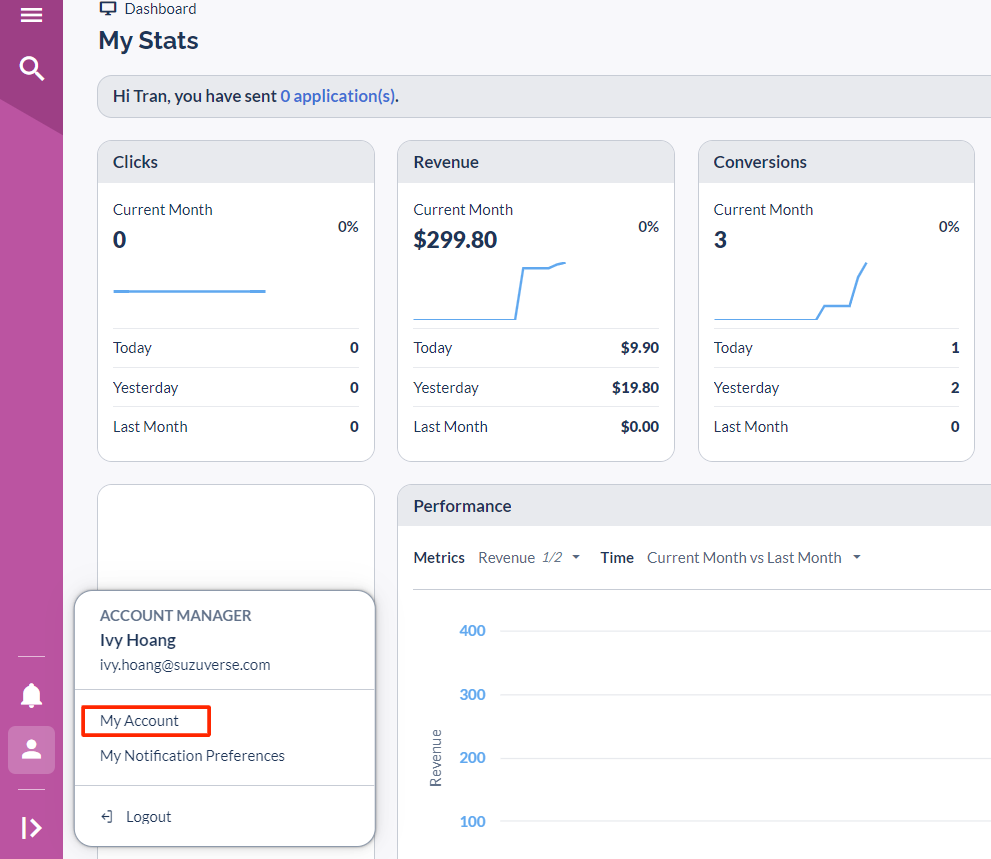Open the notifications bell icon
The width and height of the screenshot is (991, 859).
pyautogui.click(x=32, y=694)
